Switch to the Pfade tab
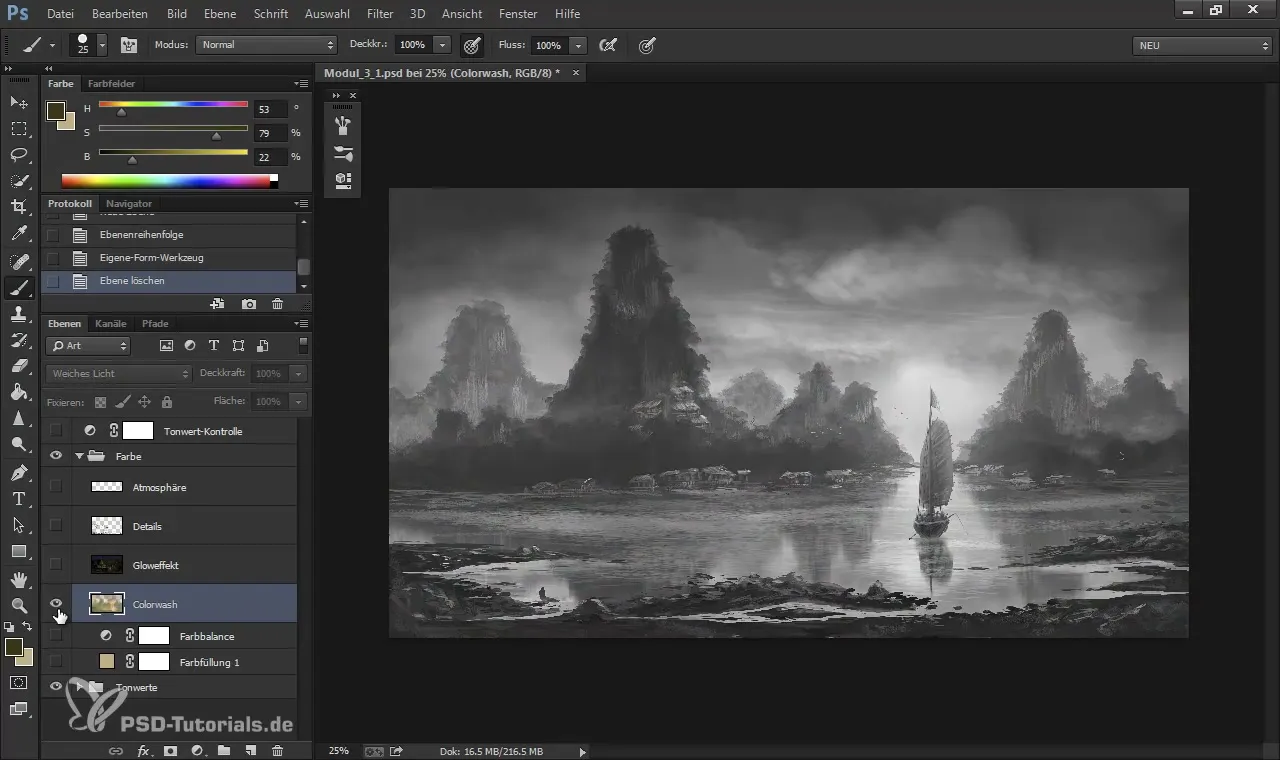This screenshot has width=1280, height=760. (155, 324)
